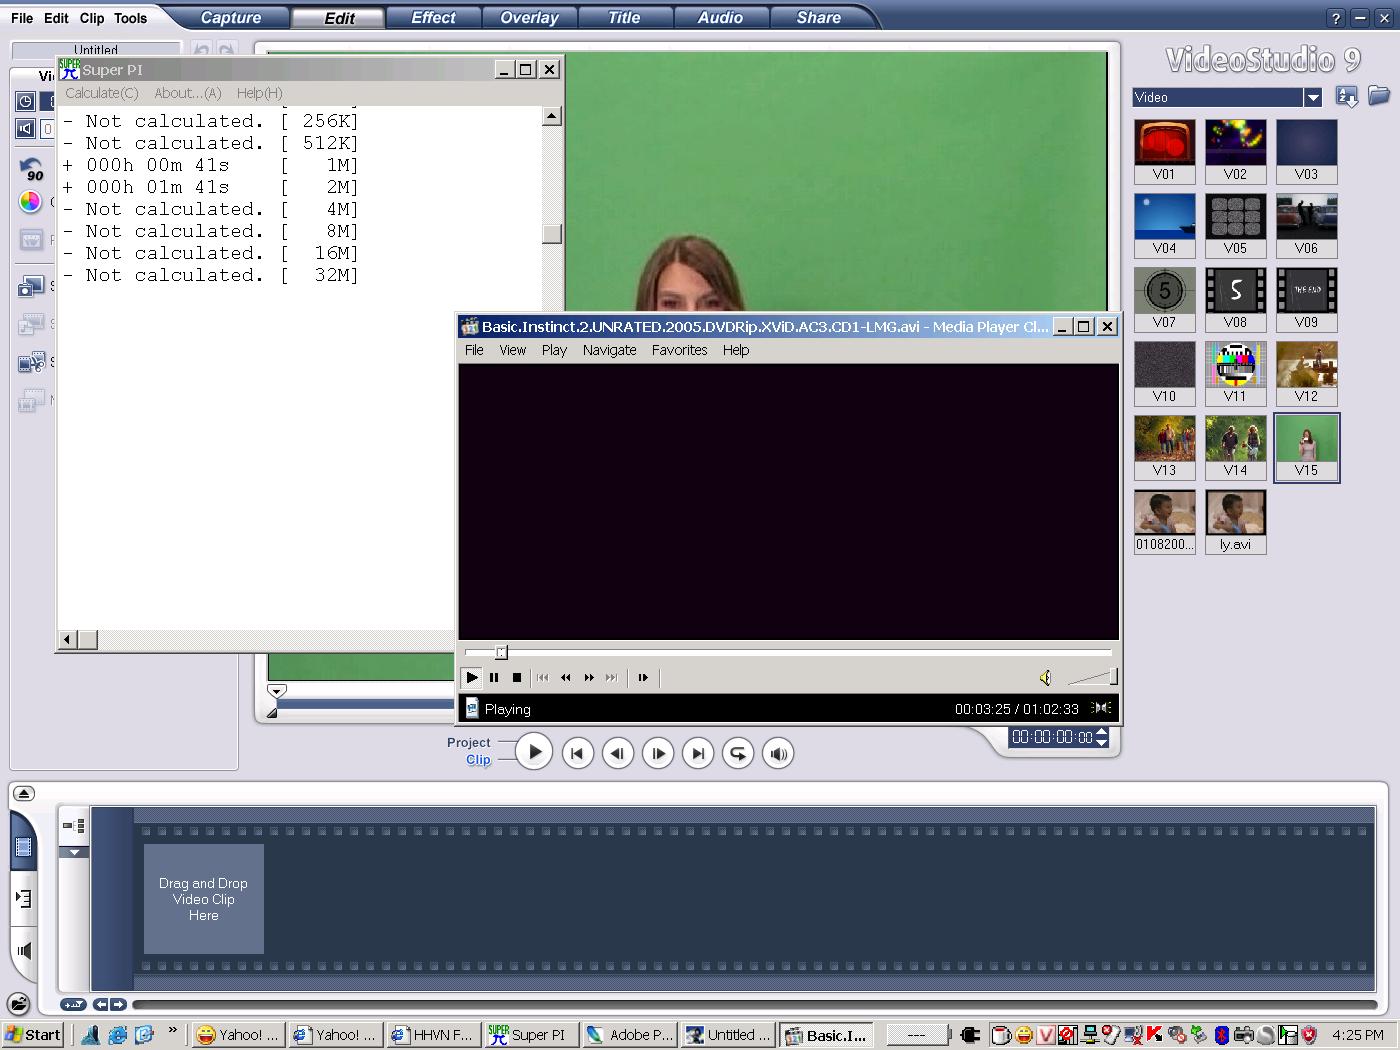Click the load video folder icon in library
The width and height of the screenshot is (1400, 1050).
point(1379,97)
